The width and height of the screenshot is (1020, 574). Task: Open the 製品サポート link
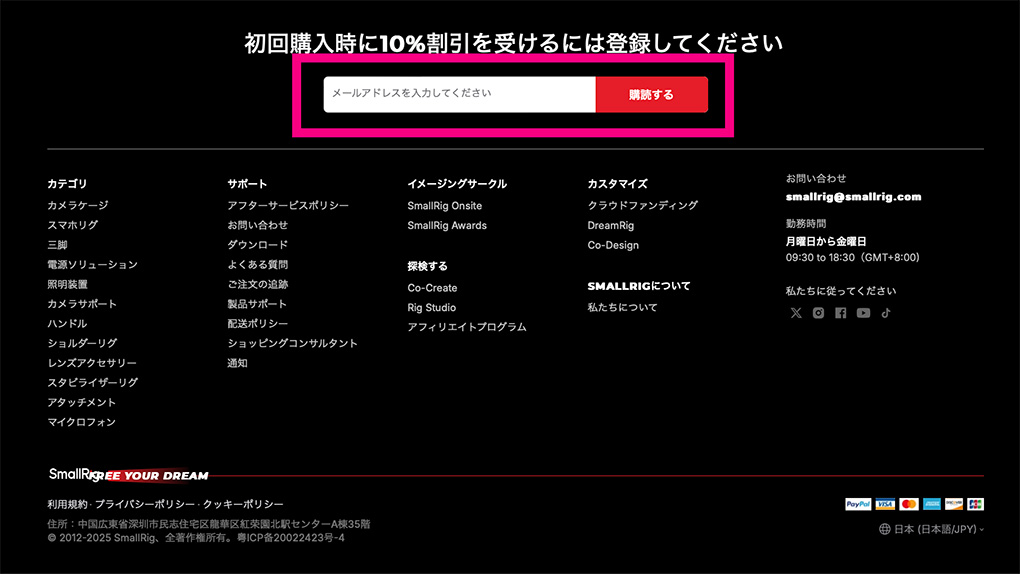pyautogui.click(x=257, y=303)
